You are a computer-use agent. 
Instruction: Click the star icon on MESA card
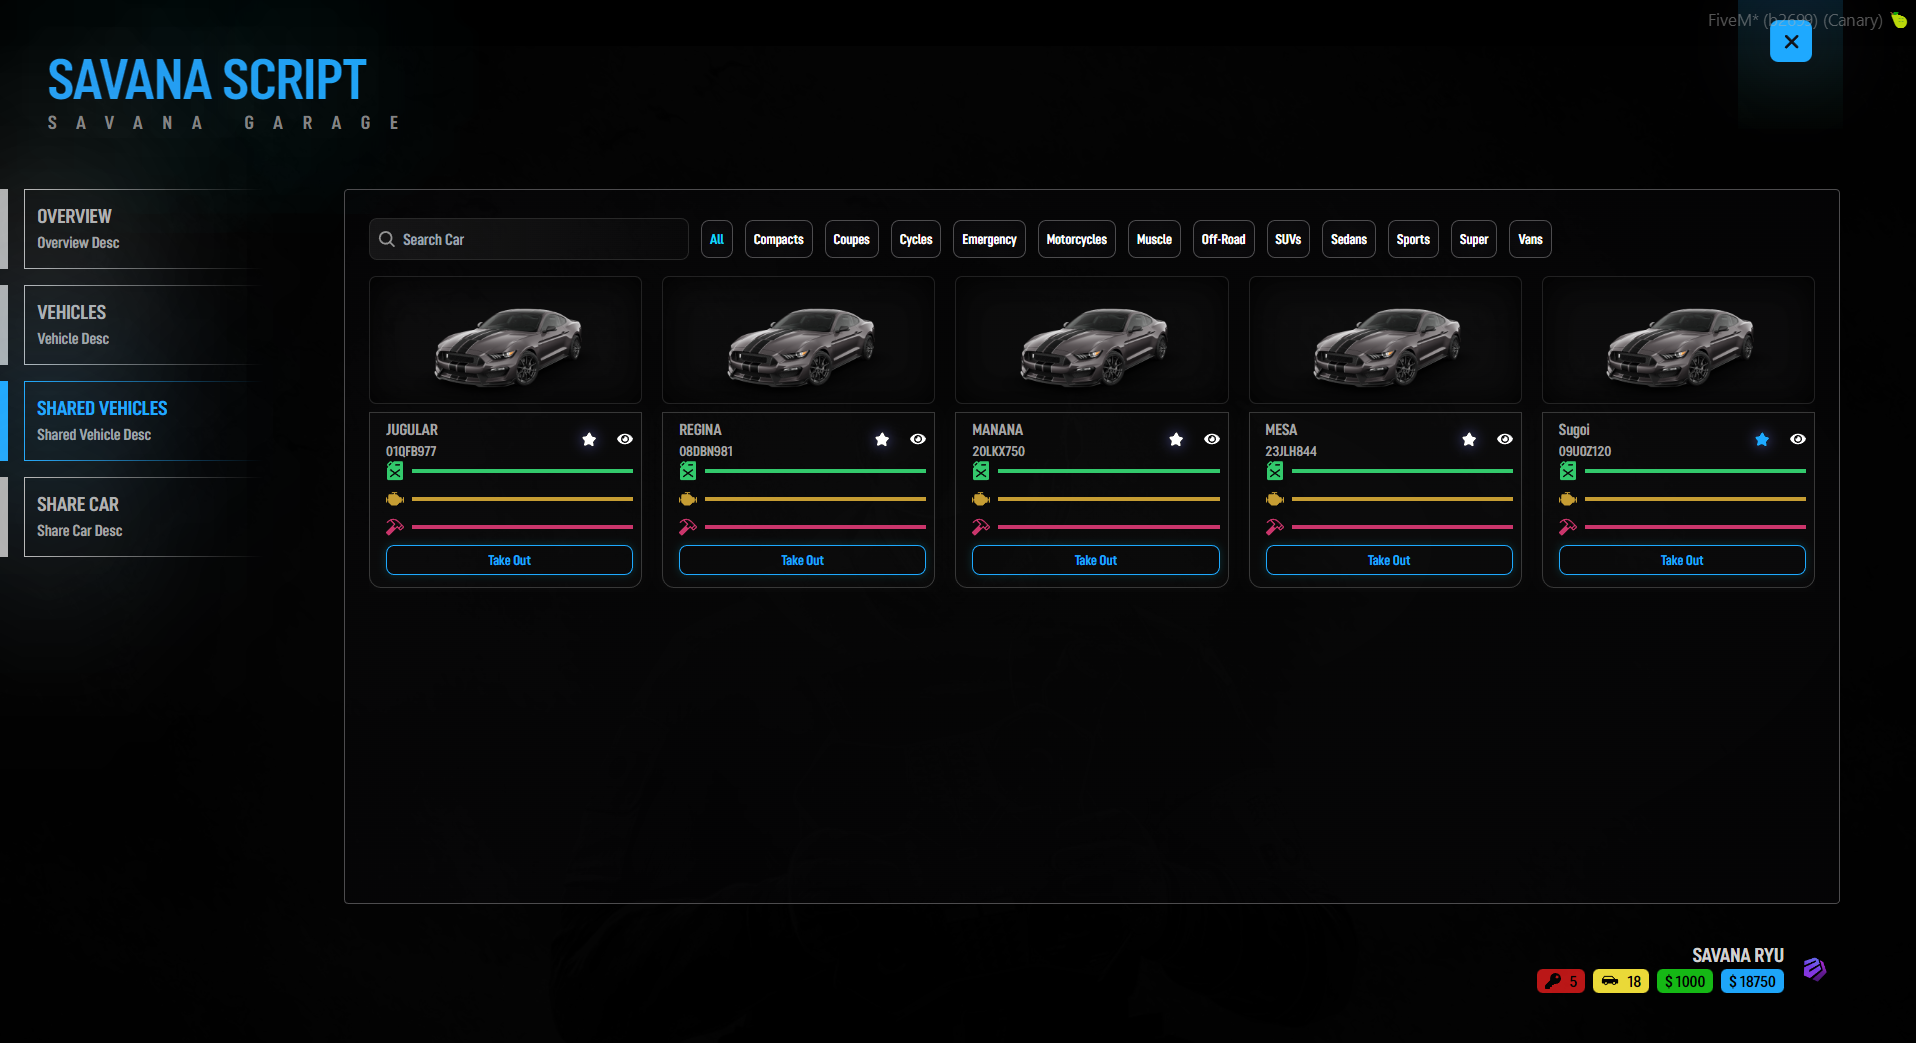tap(1469, 439)
